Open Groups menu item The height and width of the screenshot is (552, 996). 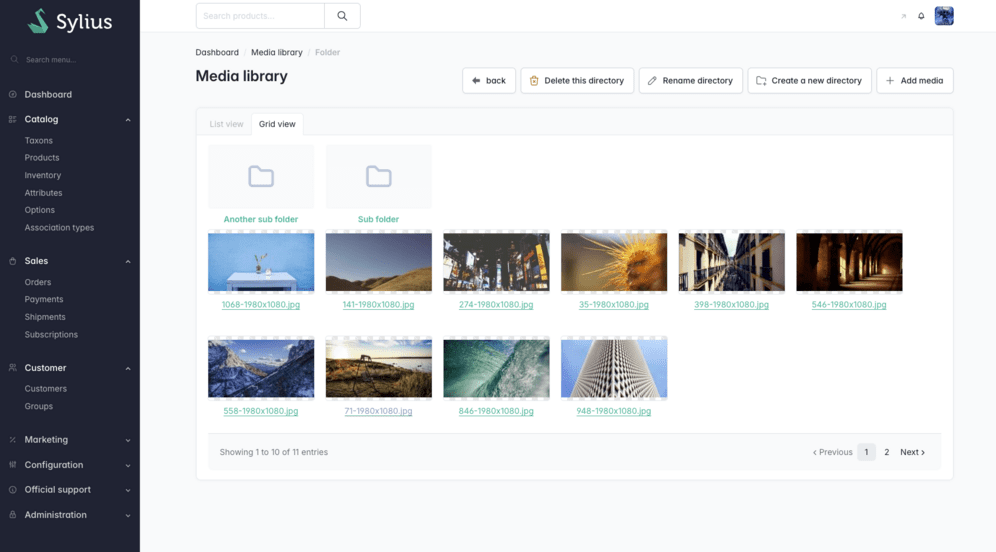point(39,407)
